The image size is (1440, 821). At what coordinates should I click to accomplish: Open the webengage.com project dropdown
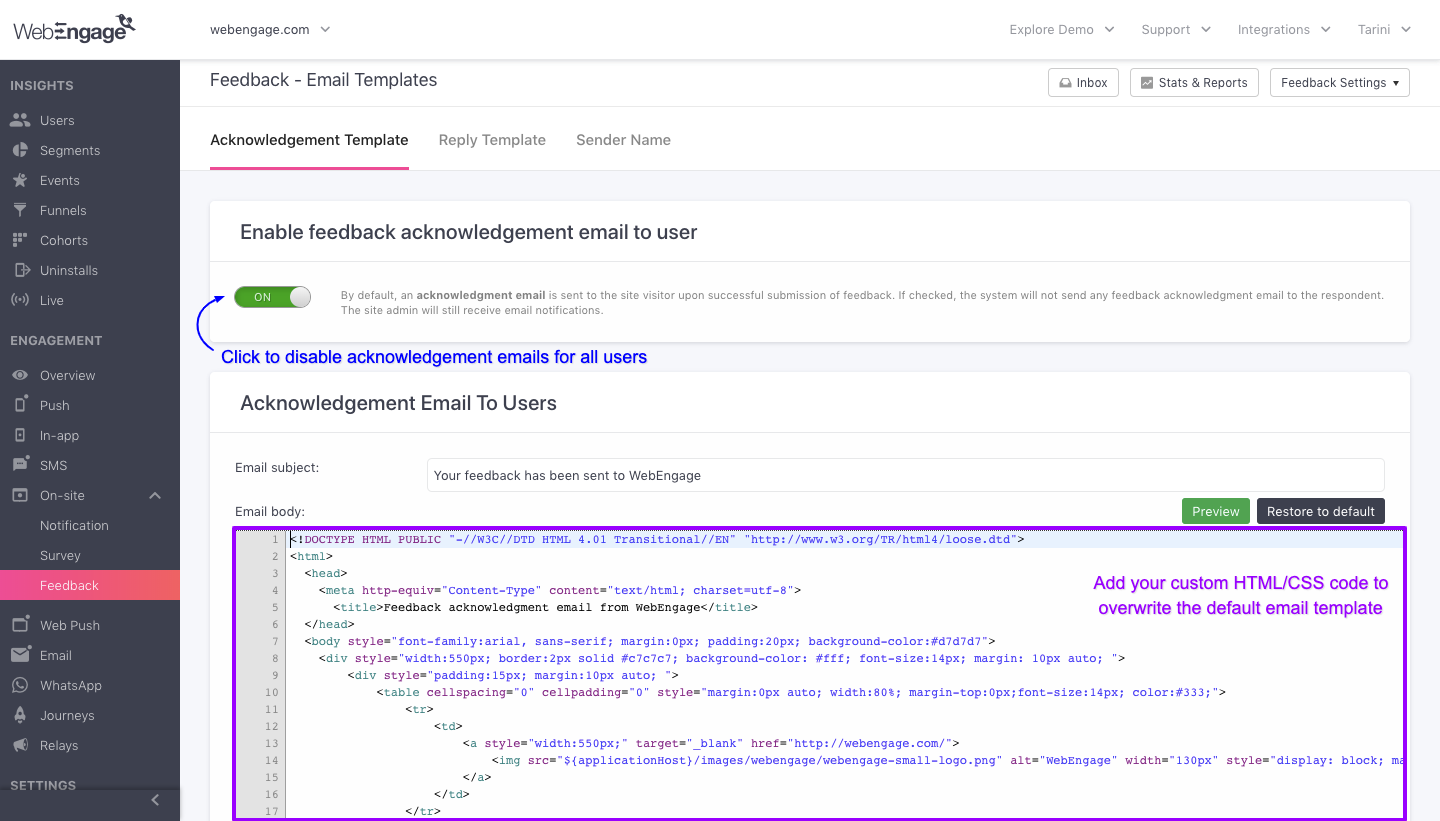click(x=270, y=29)
